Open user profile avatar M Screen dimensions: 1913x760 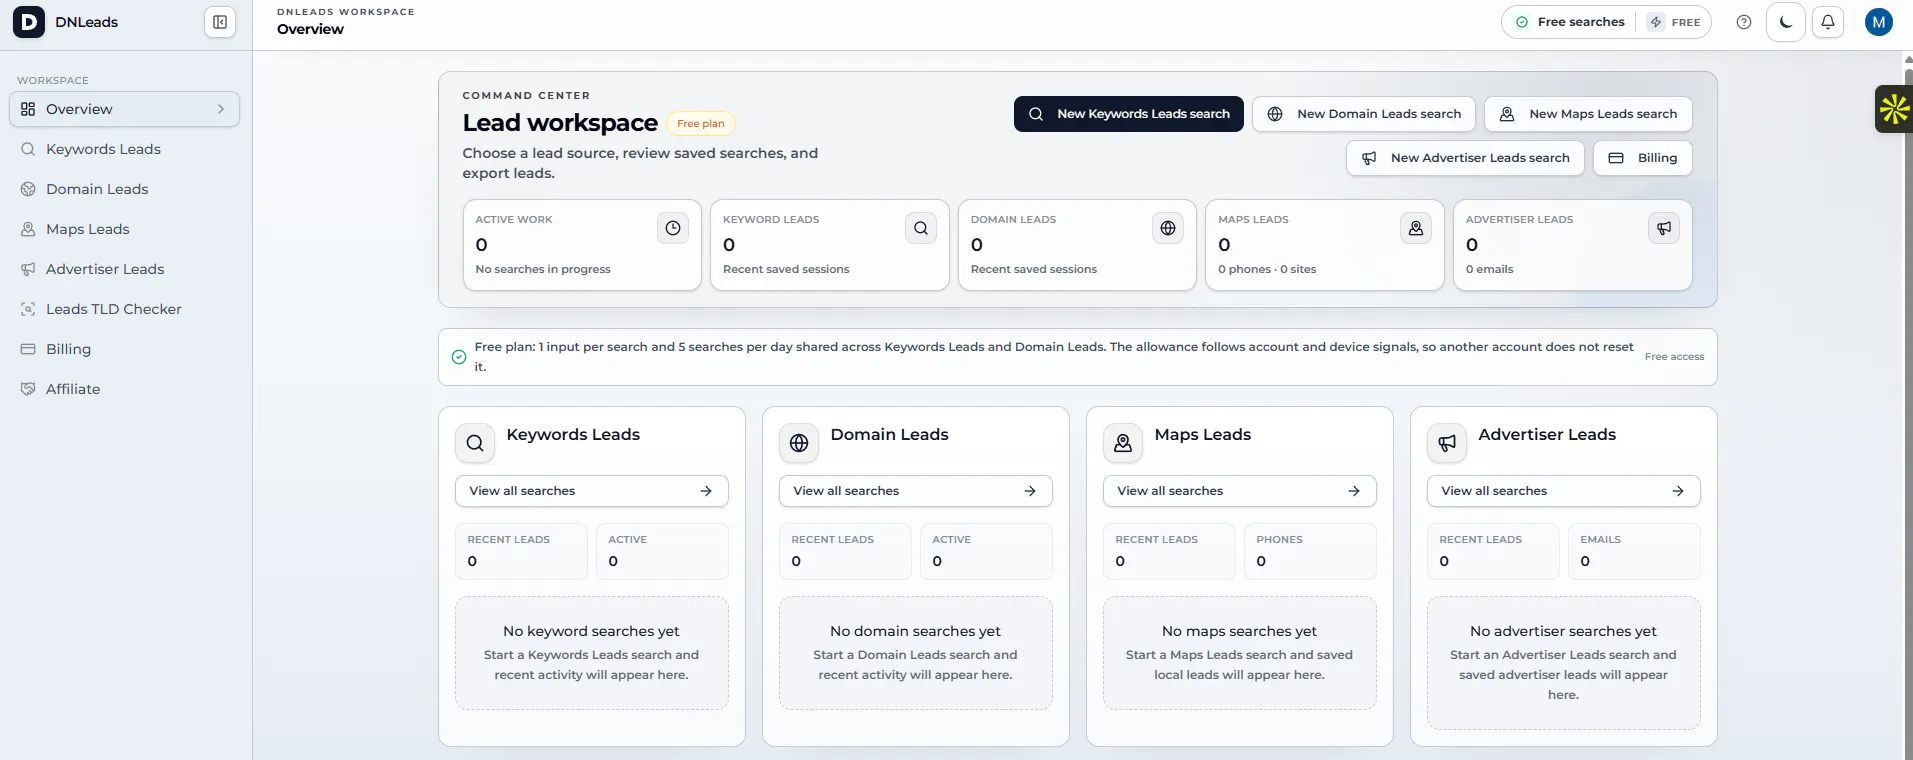click(x=1879, y=22)
